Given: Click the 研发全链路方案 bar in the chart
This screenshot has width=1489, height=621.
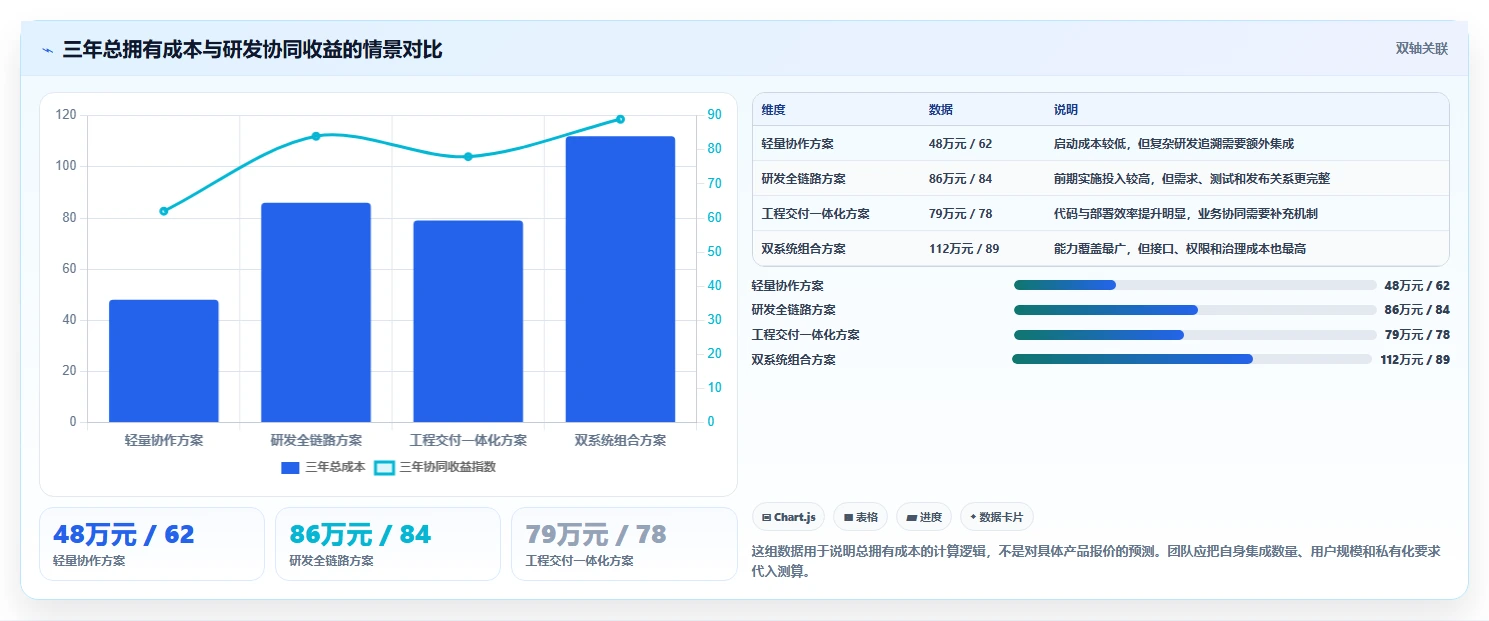Looking at the screenshot, I should coord(316,312).
